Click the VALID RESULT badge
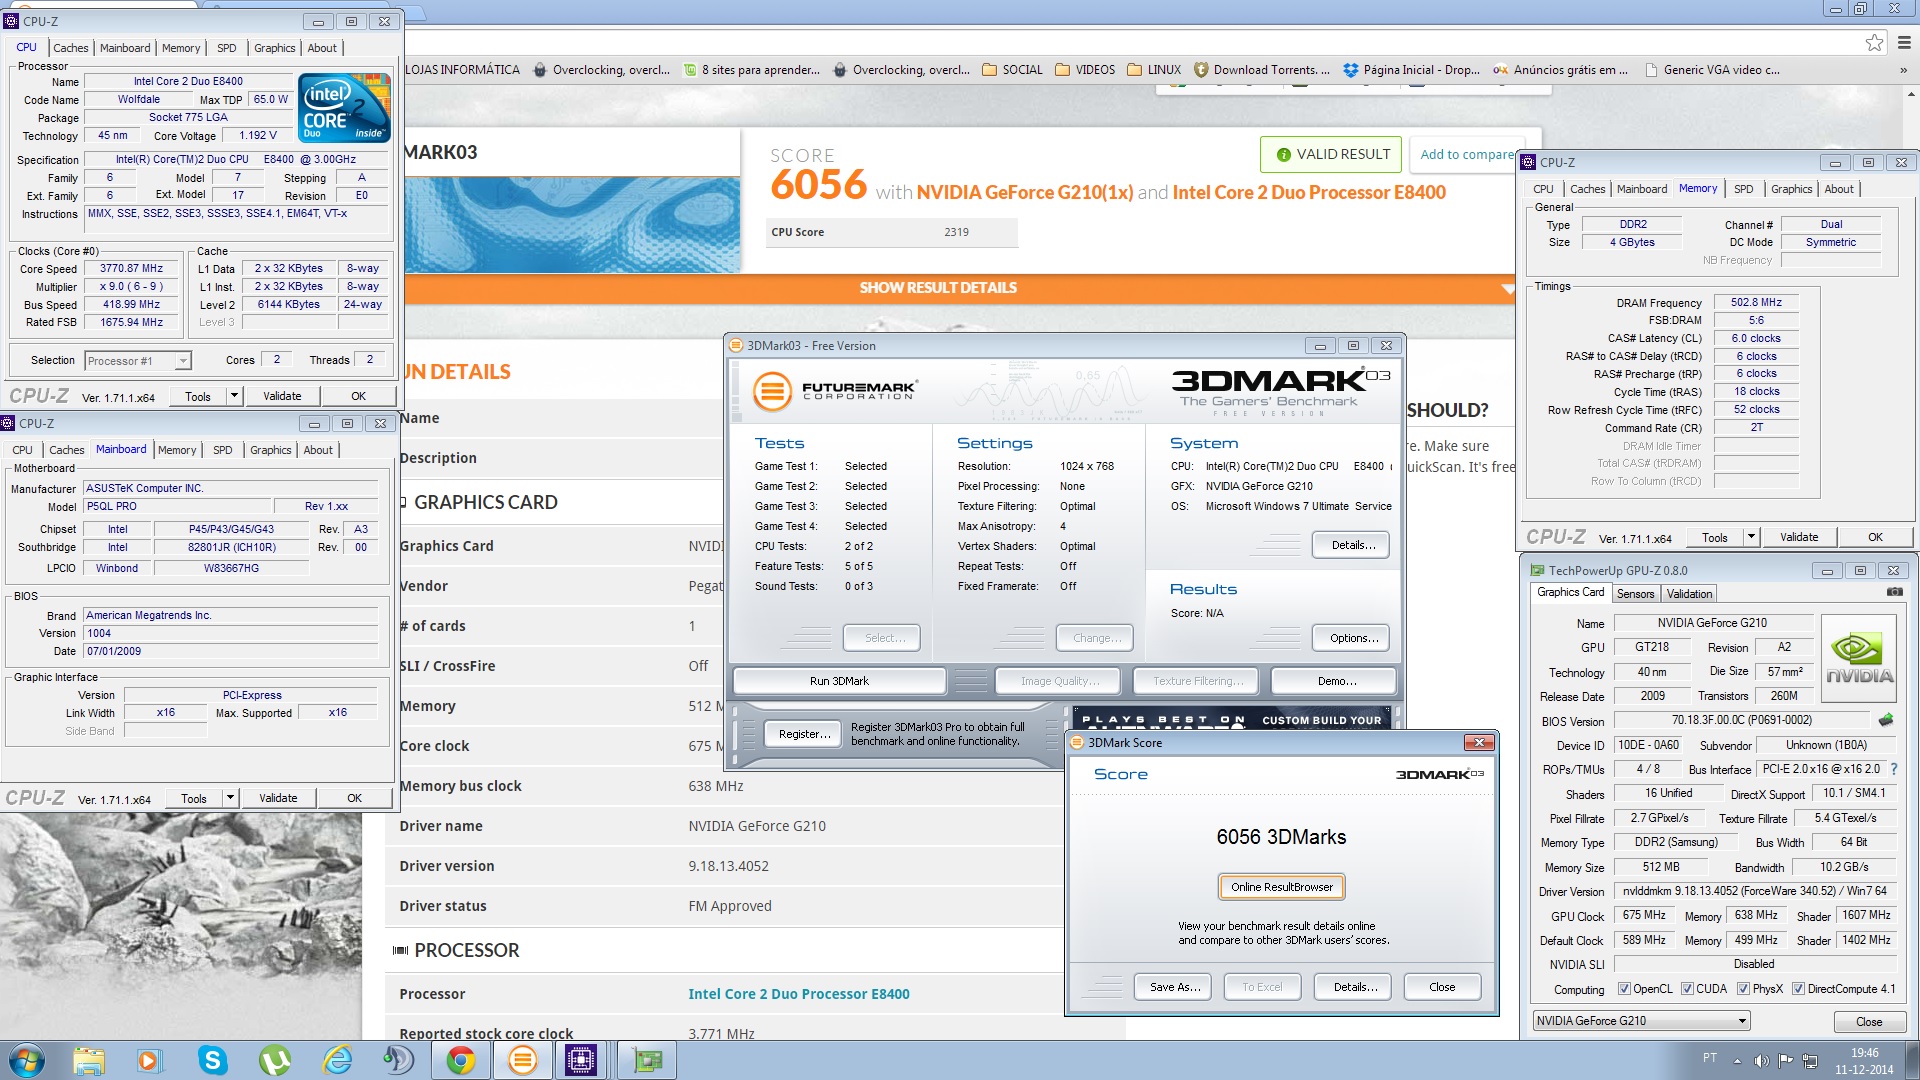The width and height of the screenshot is (1920, 1080). click(1331, 154)
